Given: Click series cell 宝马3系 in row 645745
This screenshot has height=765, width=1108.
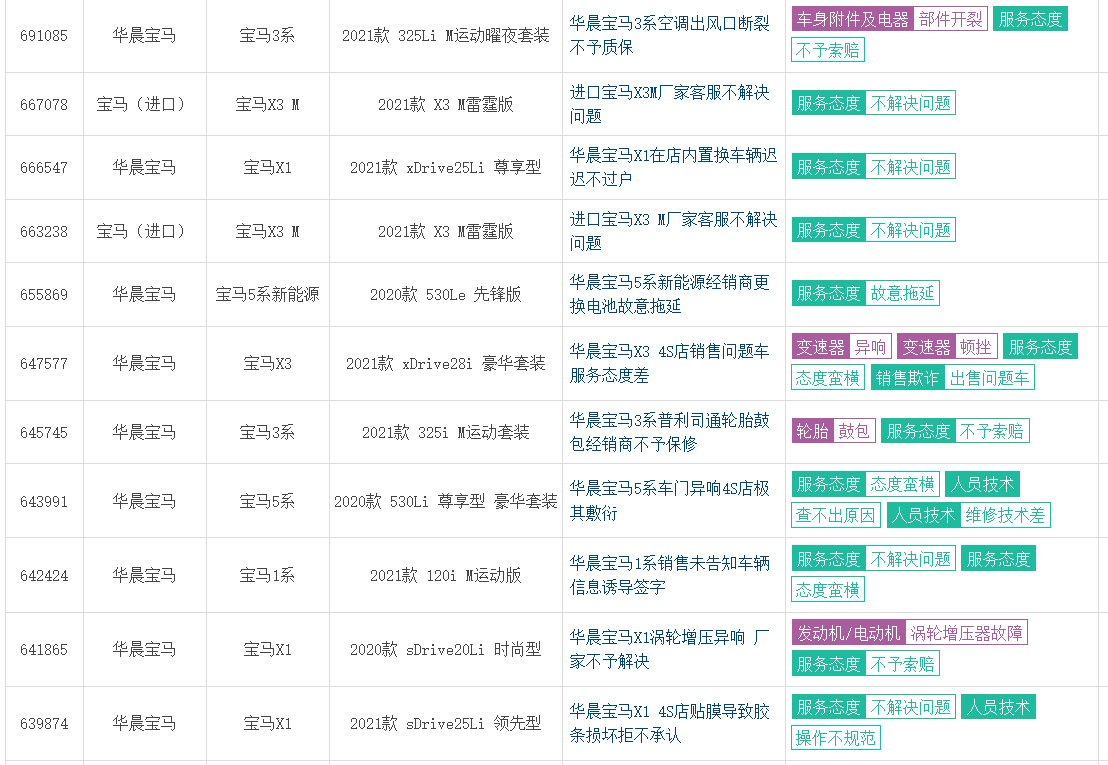Looking at the screenshot, I should [x=267, y=432].
